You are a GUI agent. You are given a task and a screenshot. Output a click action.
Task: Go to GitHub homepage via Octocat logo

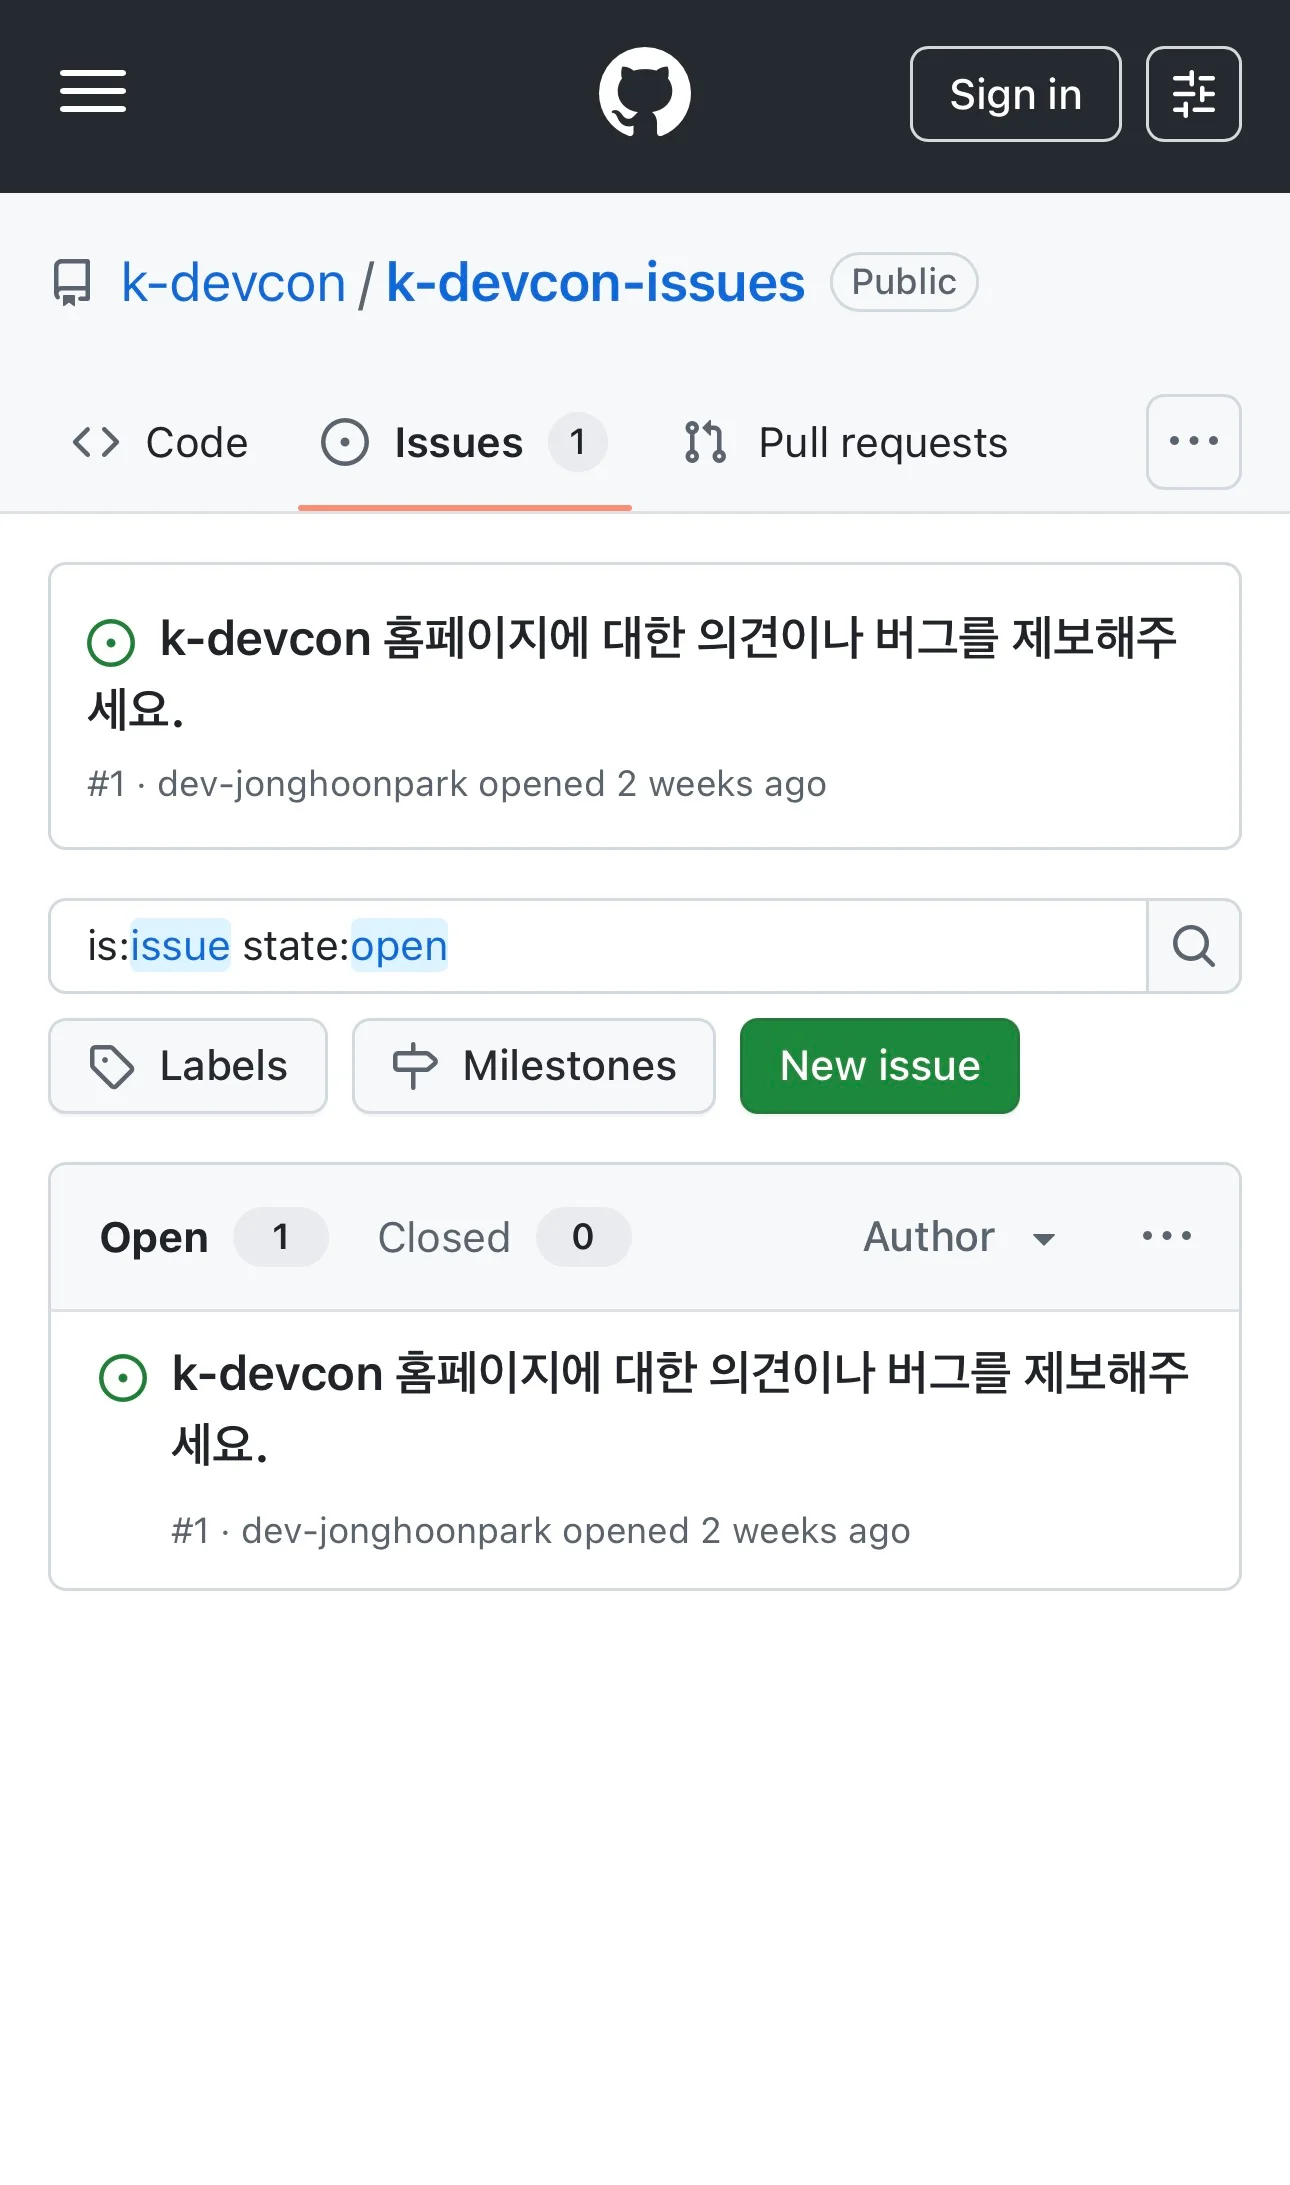coord(644,93)
